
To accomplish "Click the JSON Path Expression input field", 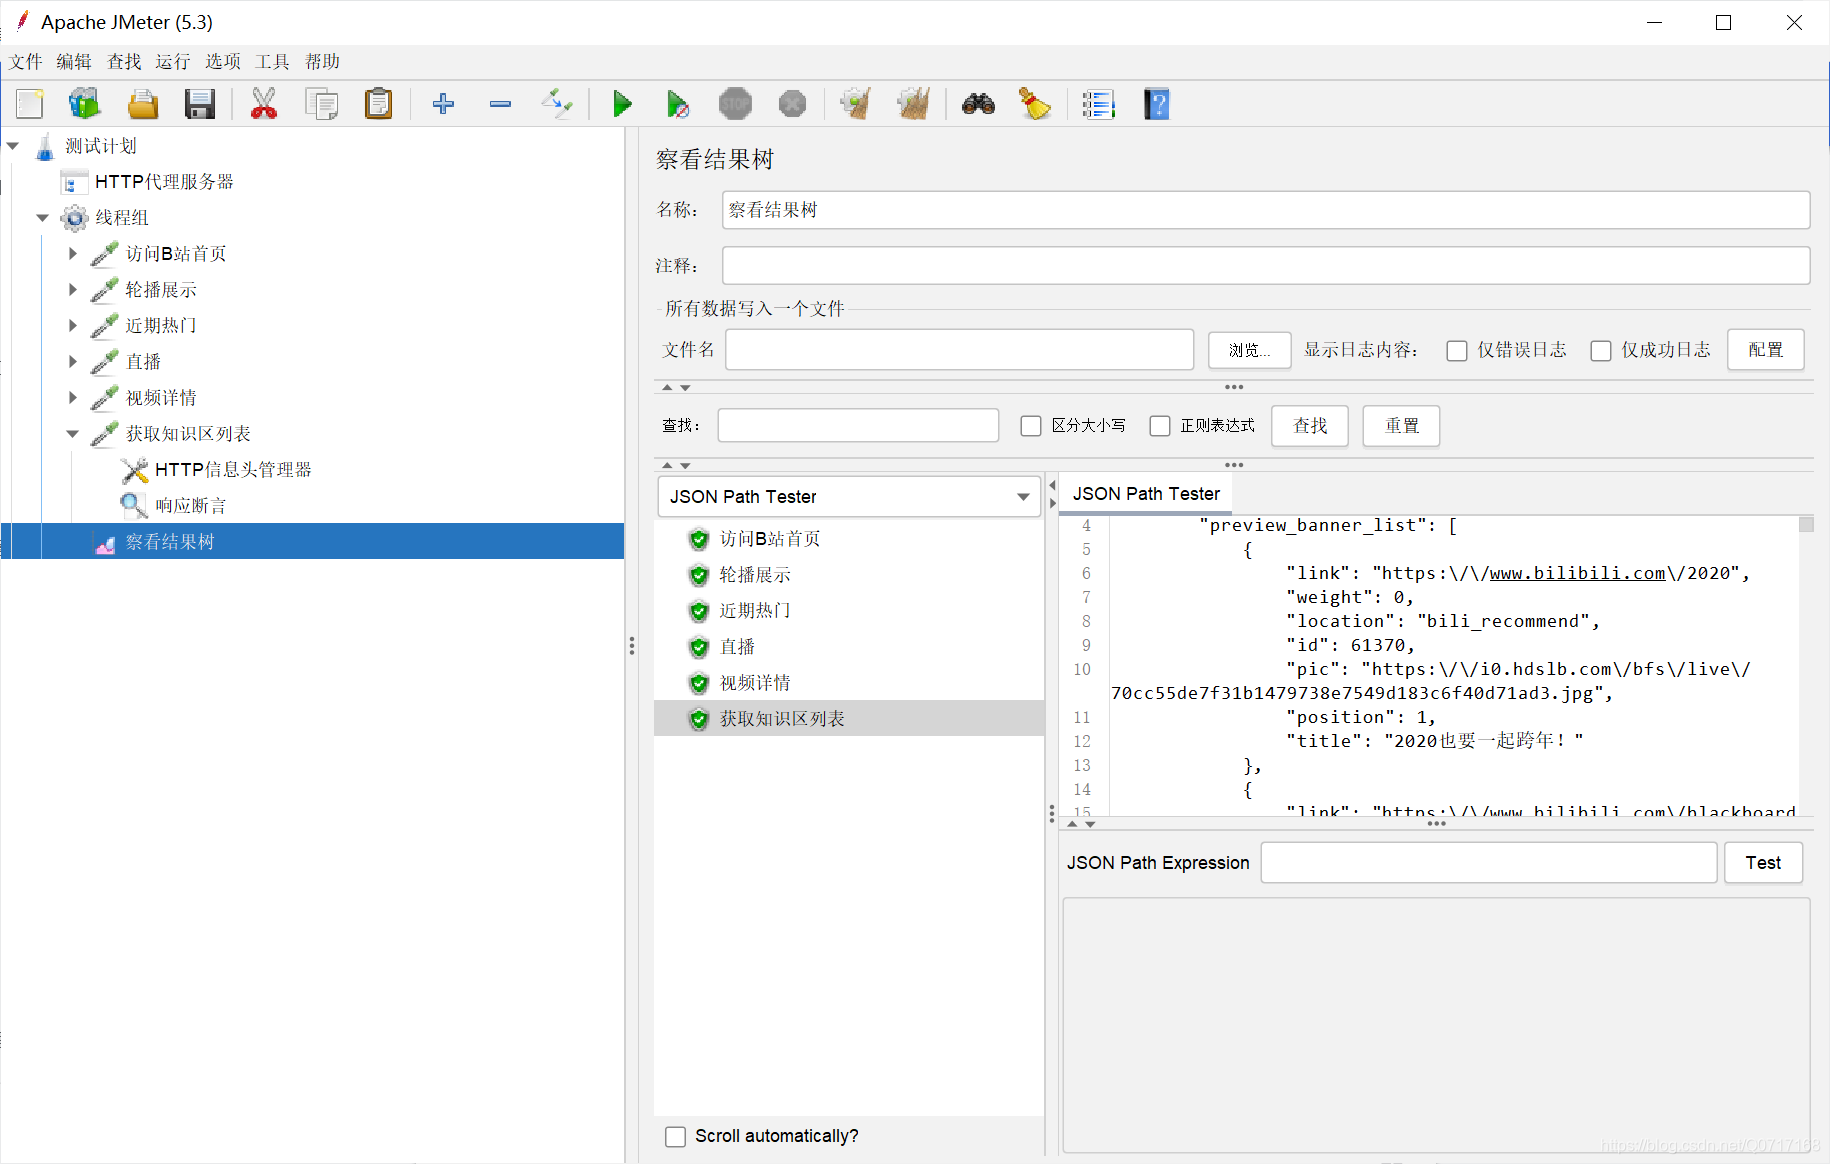I will [1489, 863].
